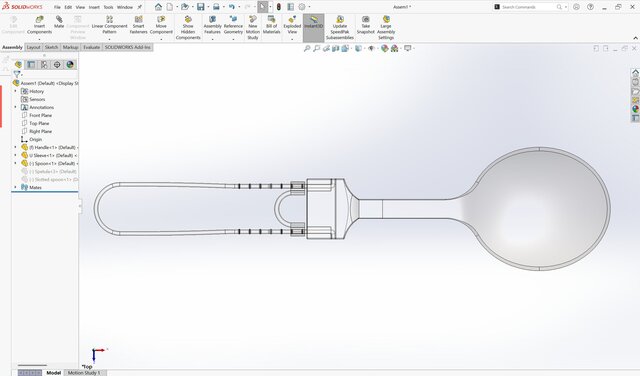The height and width of the screenshot is (376, 640).
Task: Click Update SpeedPak Subassemblies
Action: pos(340,28)
